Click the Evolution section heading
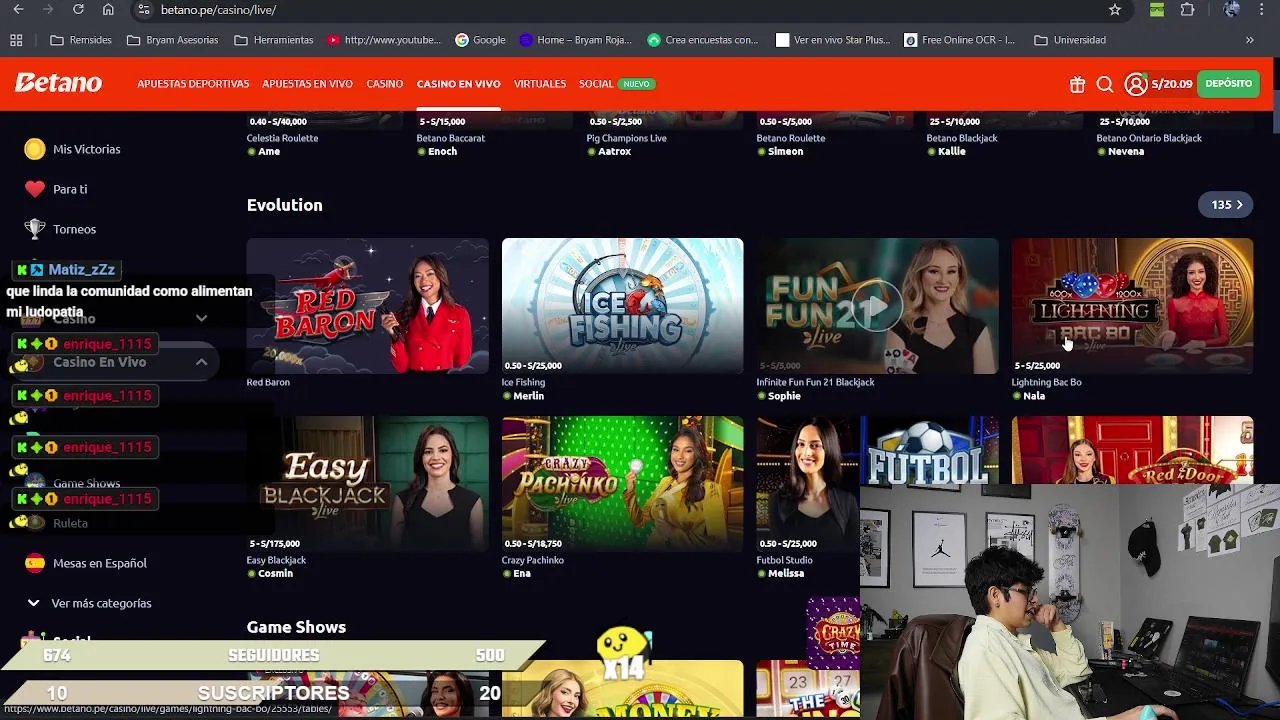This screenshot has width=1280, height=720. (284, 205)
